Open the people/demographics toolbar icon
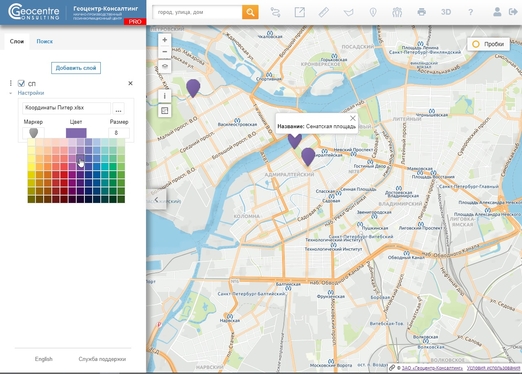The height and width of the screenshot is (374, 522). [397, 12]
